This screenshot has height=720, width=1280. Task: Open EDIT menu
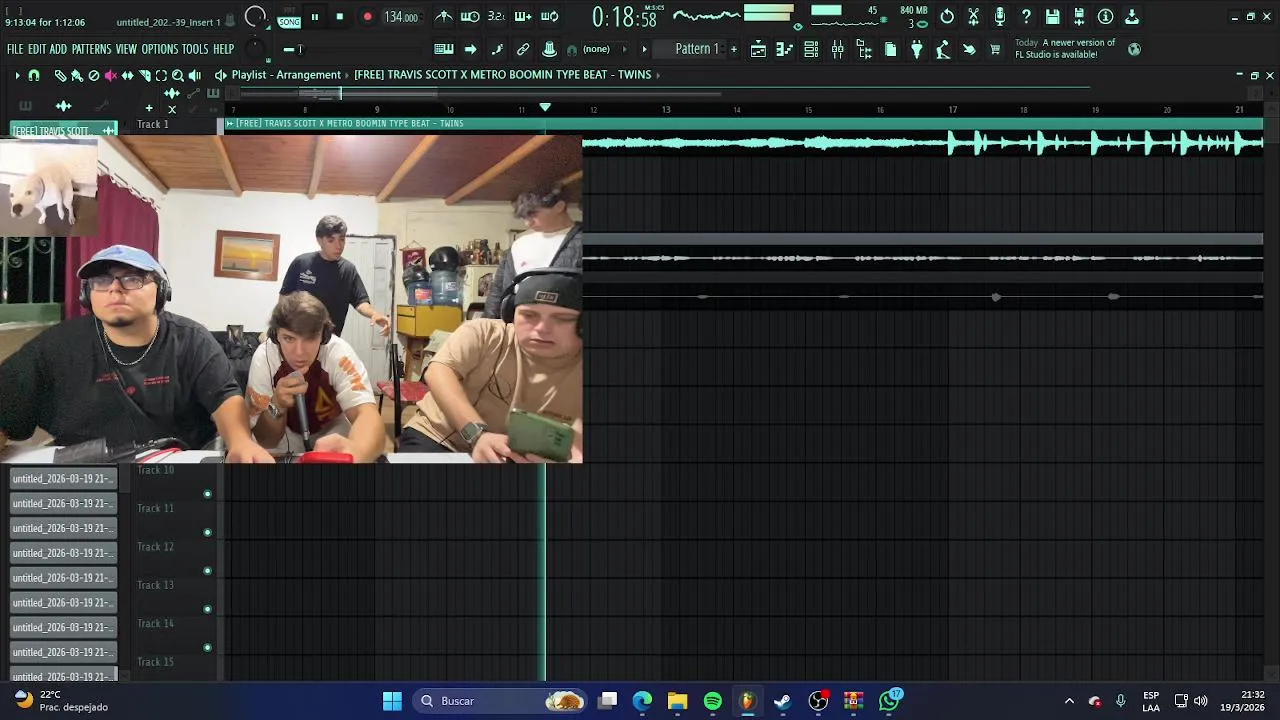pos(37,49)
